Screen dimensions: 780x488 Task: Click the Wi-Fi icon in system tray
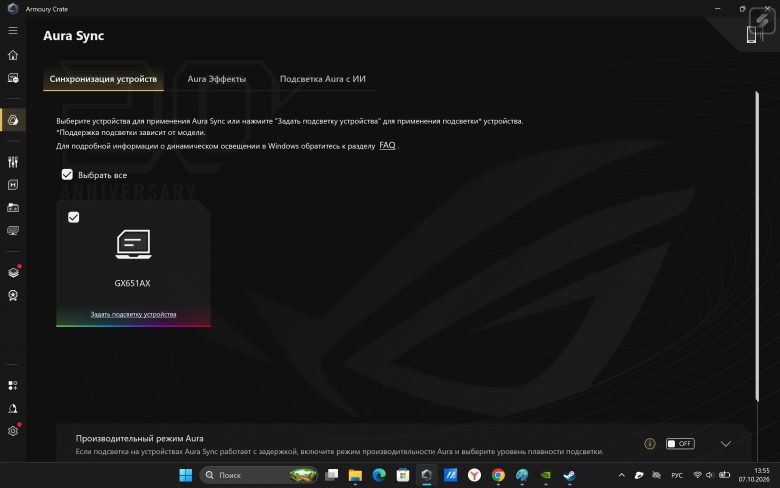tap(697, 475)
